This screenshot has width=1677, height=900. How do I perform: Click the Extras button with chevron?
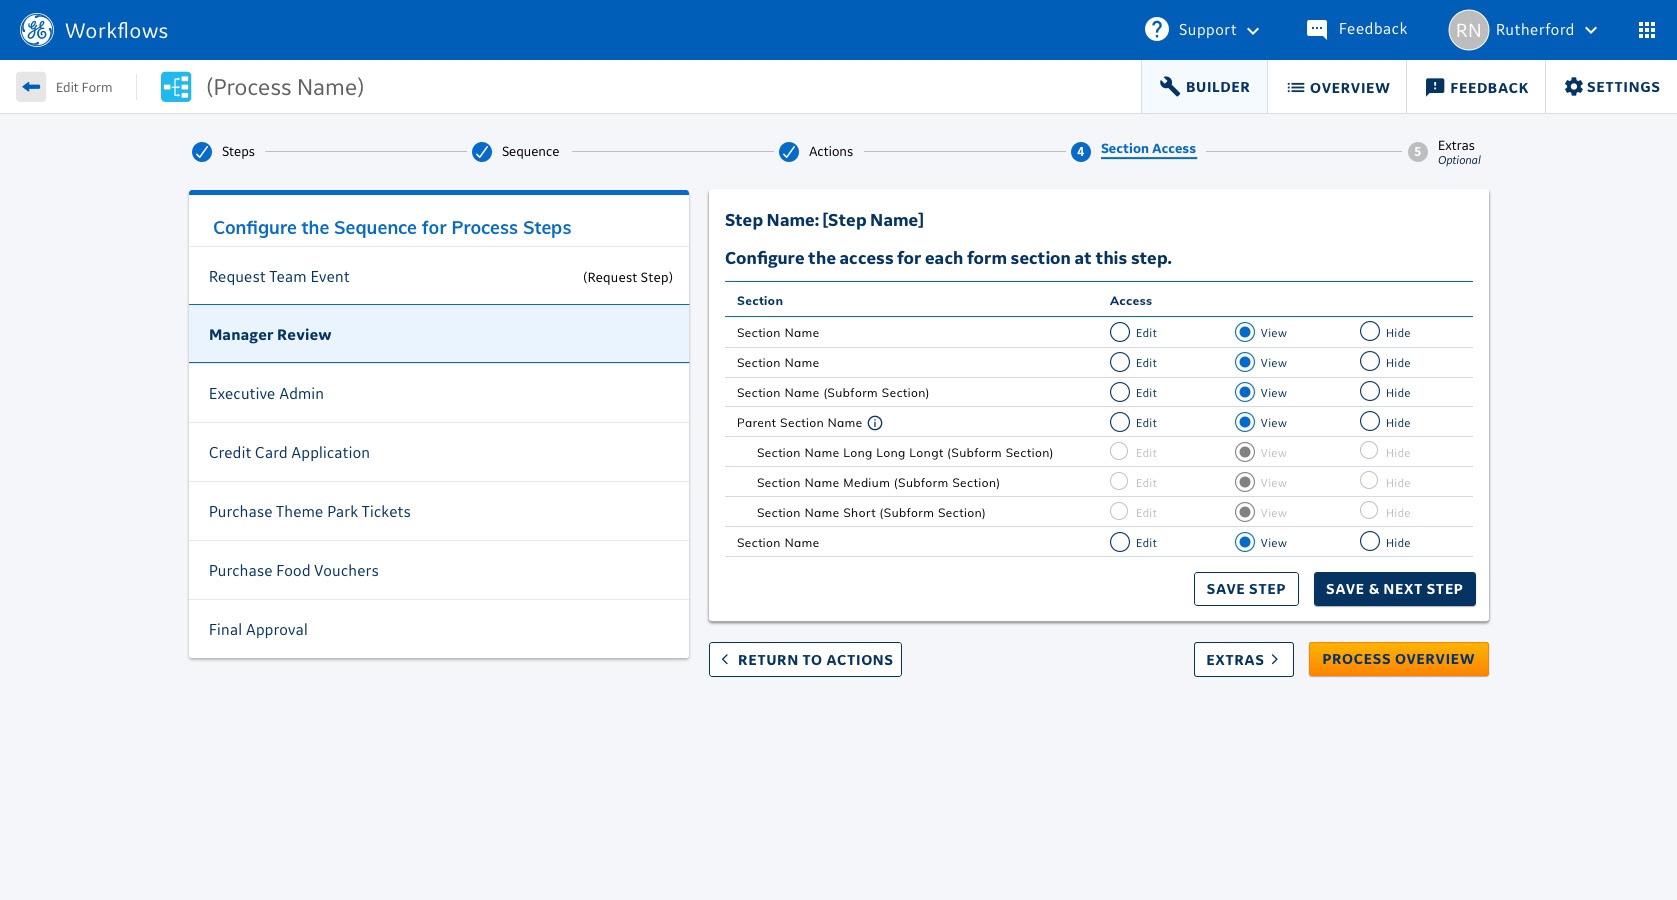coord(1243,660)
